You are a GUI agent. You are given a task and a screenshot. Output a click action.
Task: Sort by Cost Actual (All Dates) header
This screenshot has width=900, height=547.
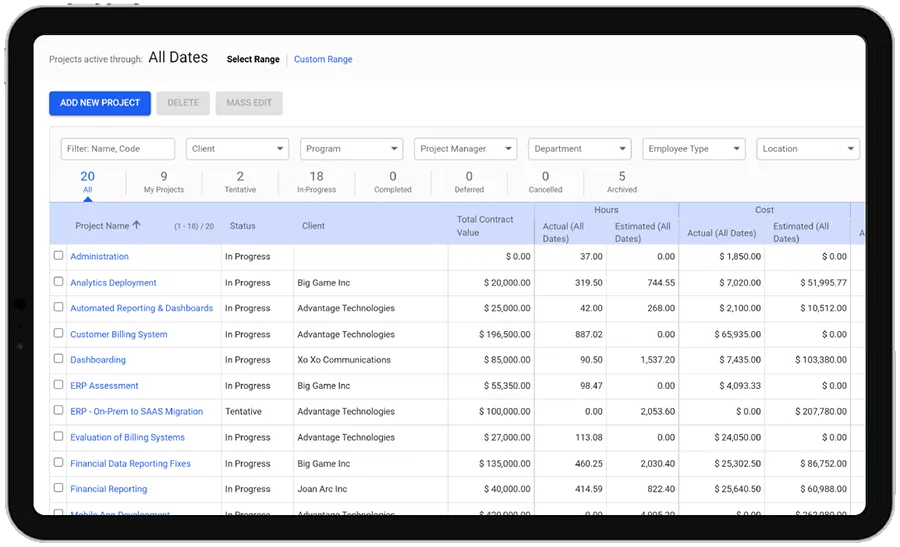721,233
